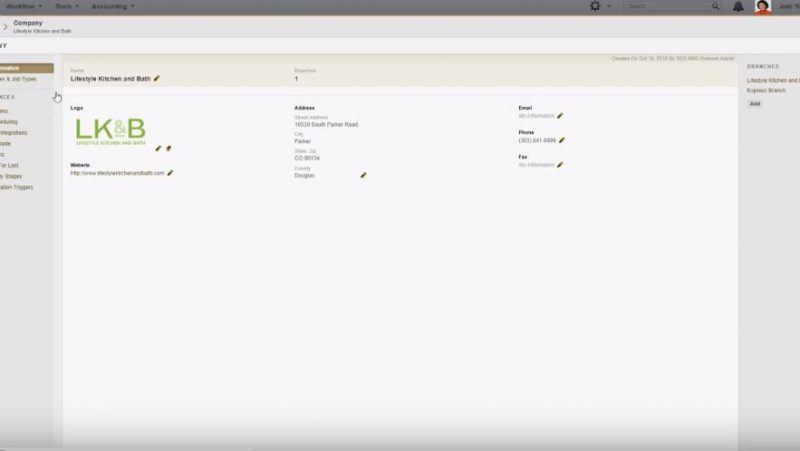Open the Express Branch link
800x451 pixels.
[x=765, y=90]
